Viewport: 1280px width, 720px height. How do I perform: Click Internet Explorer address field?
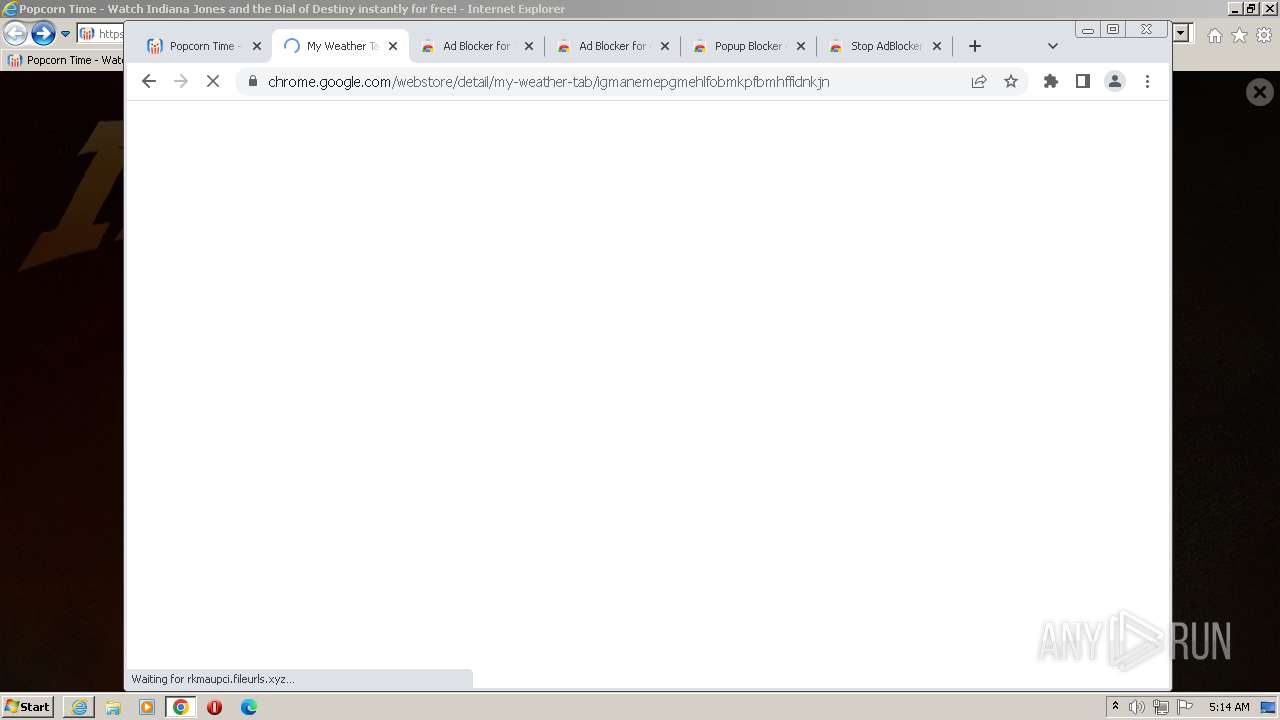click(100, 34)
